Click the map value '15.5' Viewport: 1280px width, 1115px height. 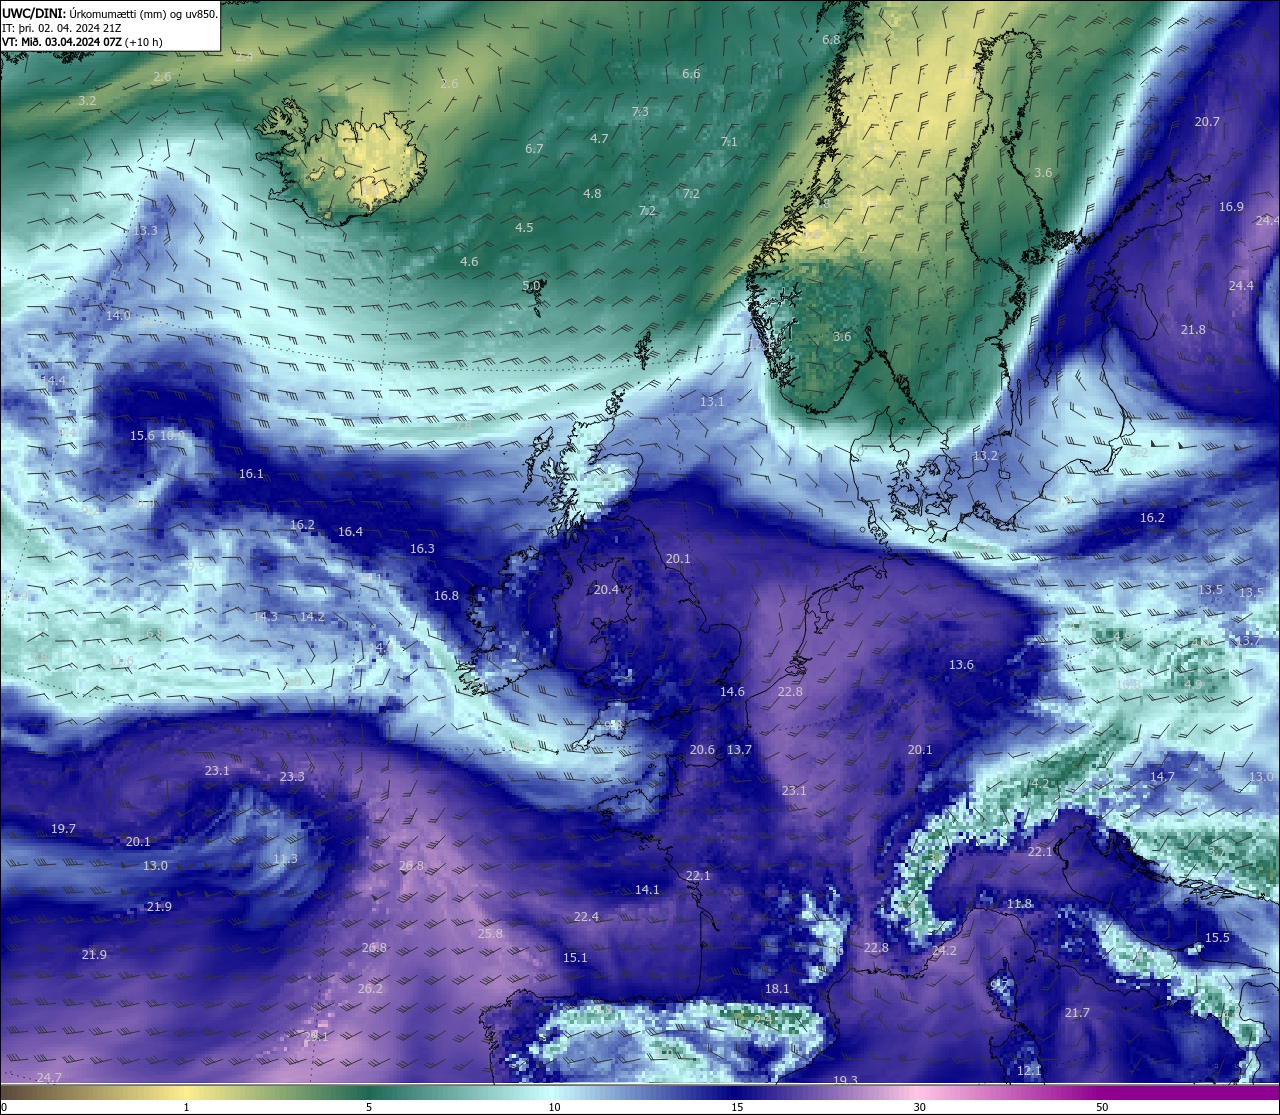pos(1217,938)
